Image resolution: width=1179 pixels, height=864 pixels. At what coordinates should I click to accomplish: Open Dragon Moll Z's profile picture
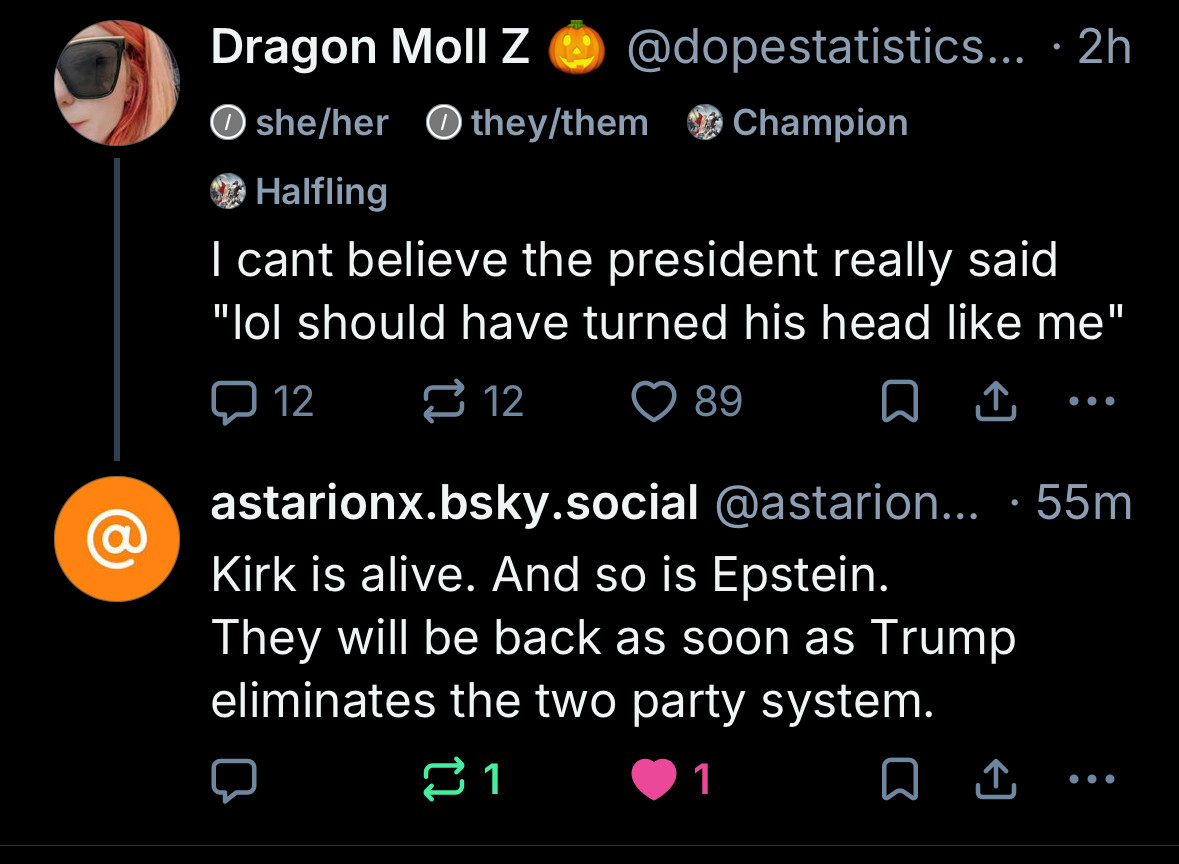(117, 82)
